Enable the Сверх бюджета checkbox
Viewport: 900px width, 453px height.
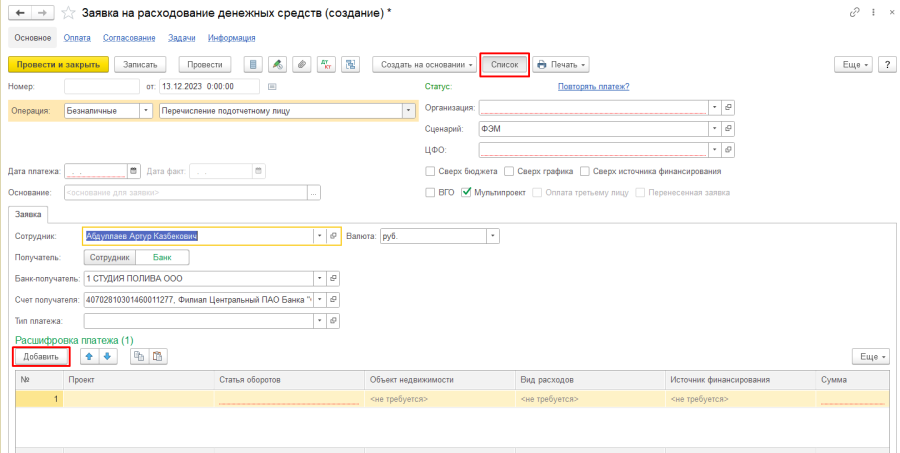431,171
